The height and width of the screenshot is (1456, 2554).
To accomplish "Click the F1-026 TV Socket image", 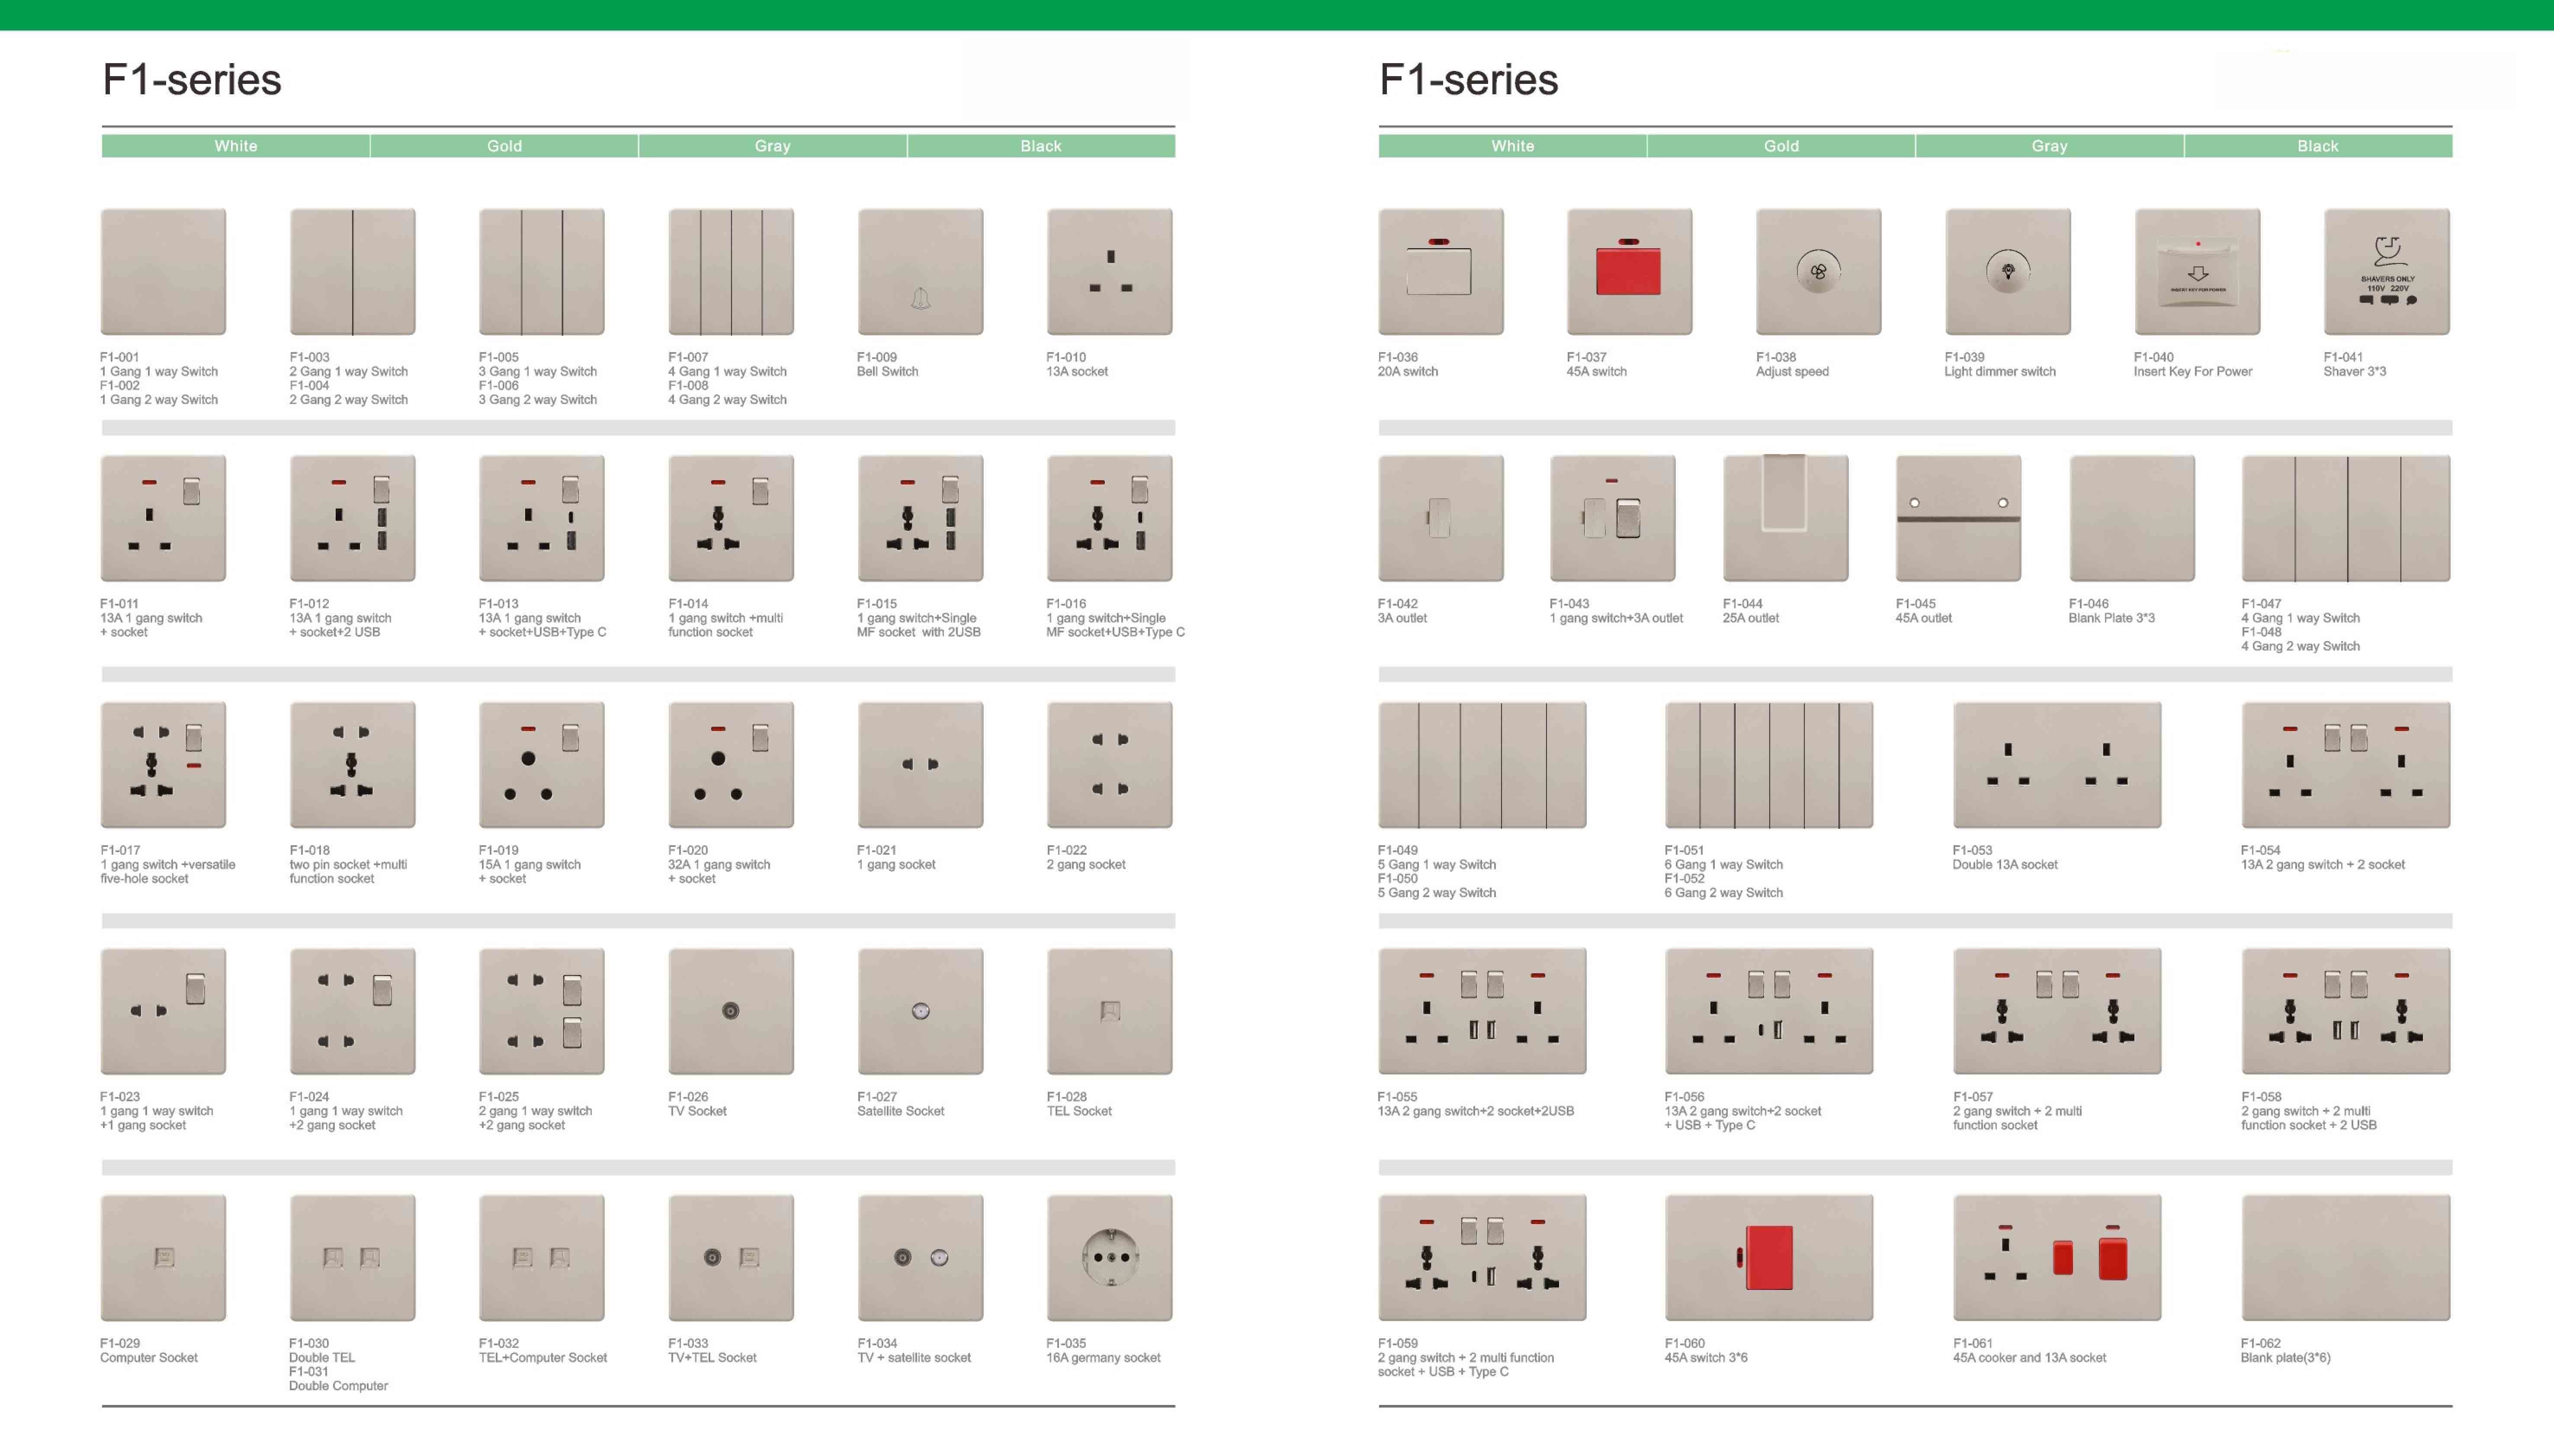I will [731, 1011].
